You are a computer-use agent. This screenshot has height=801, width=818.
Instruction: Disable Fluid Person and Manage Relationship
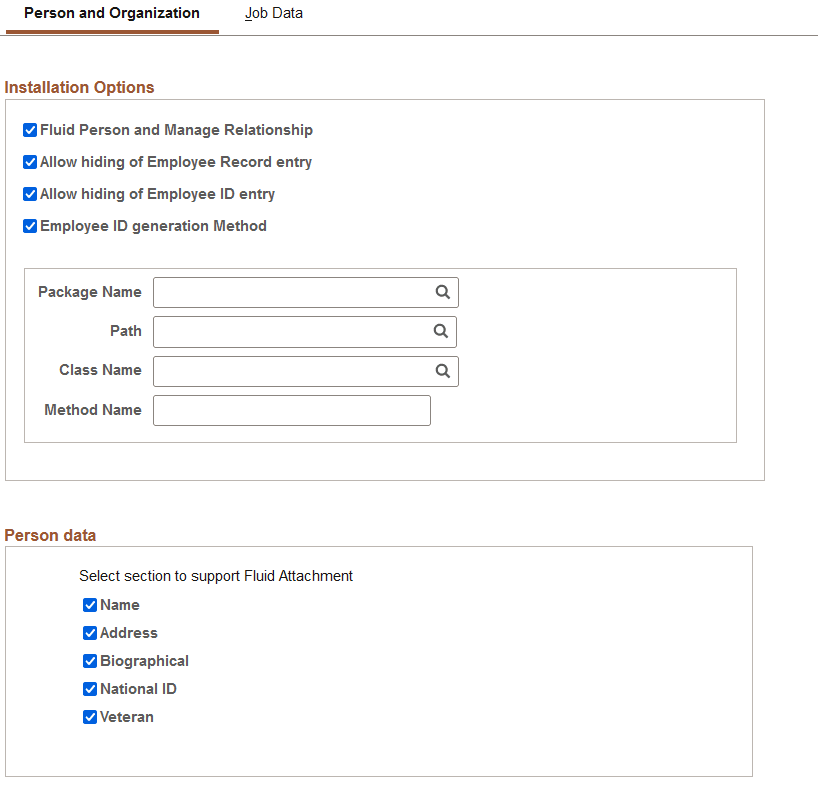coord(29,130)
